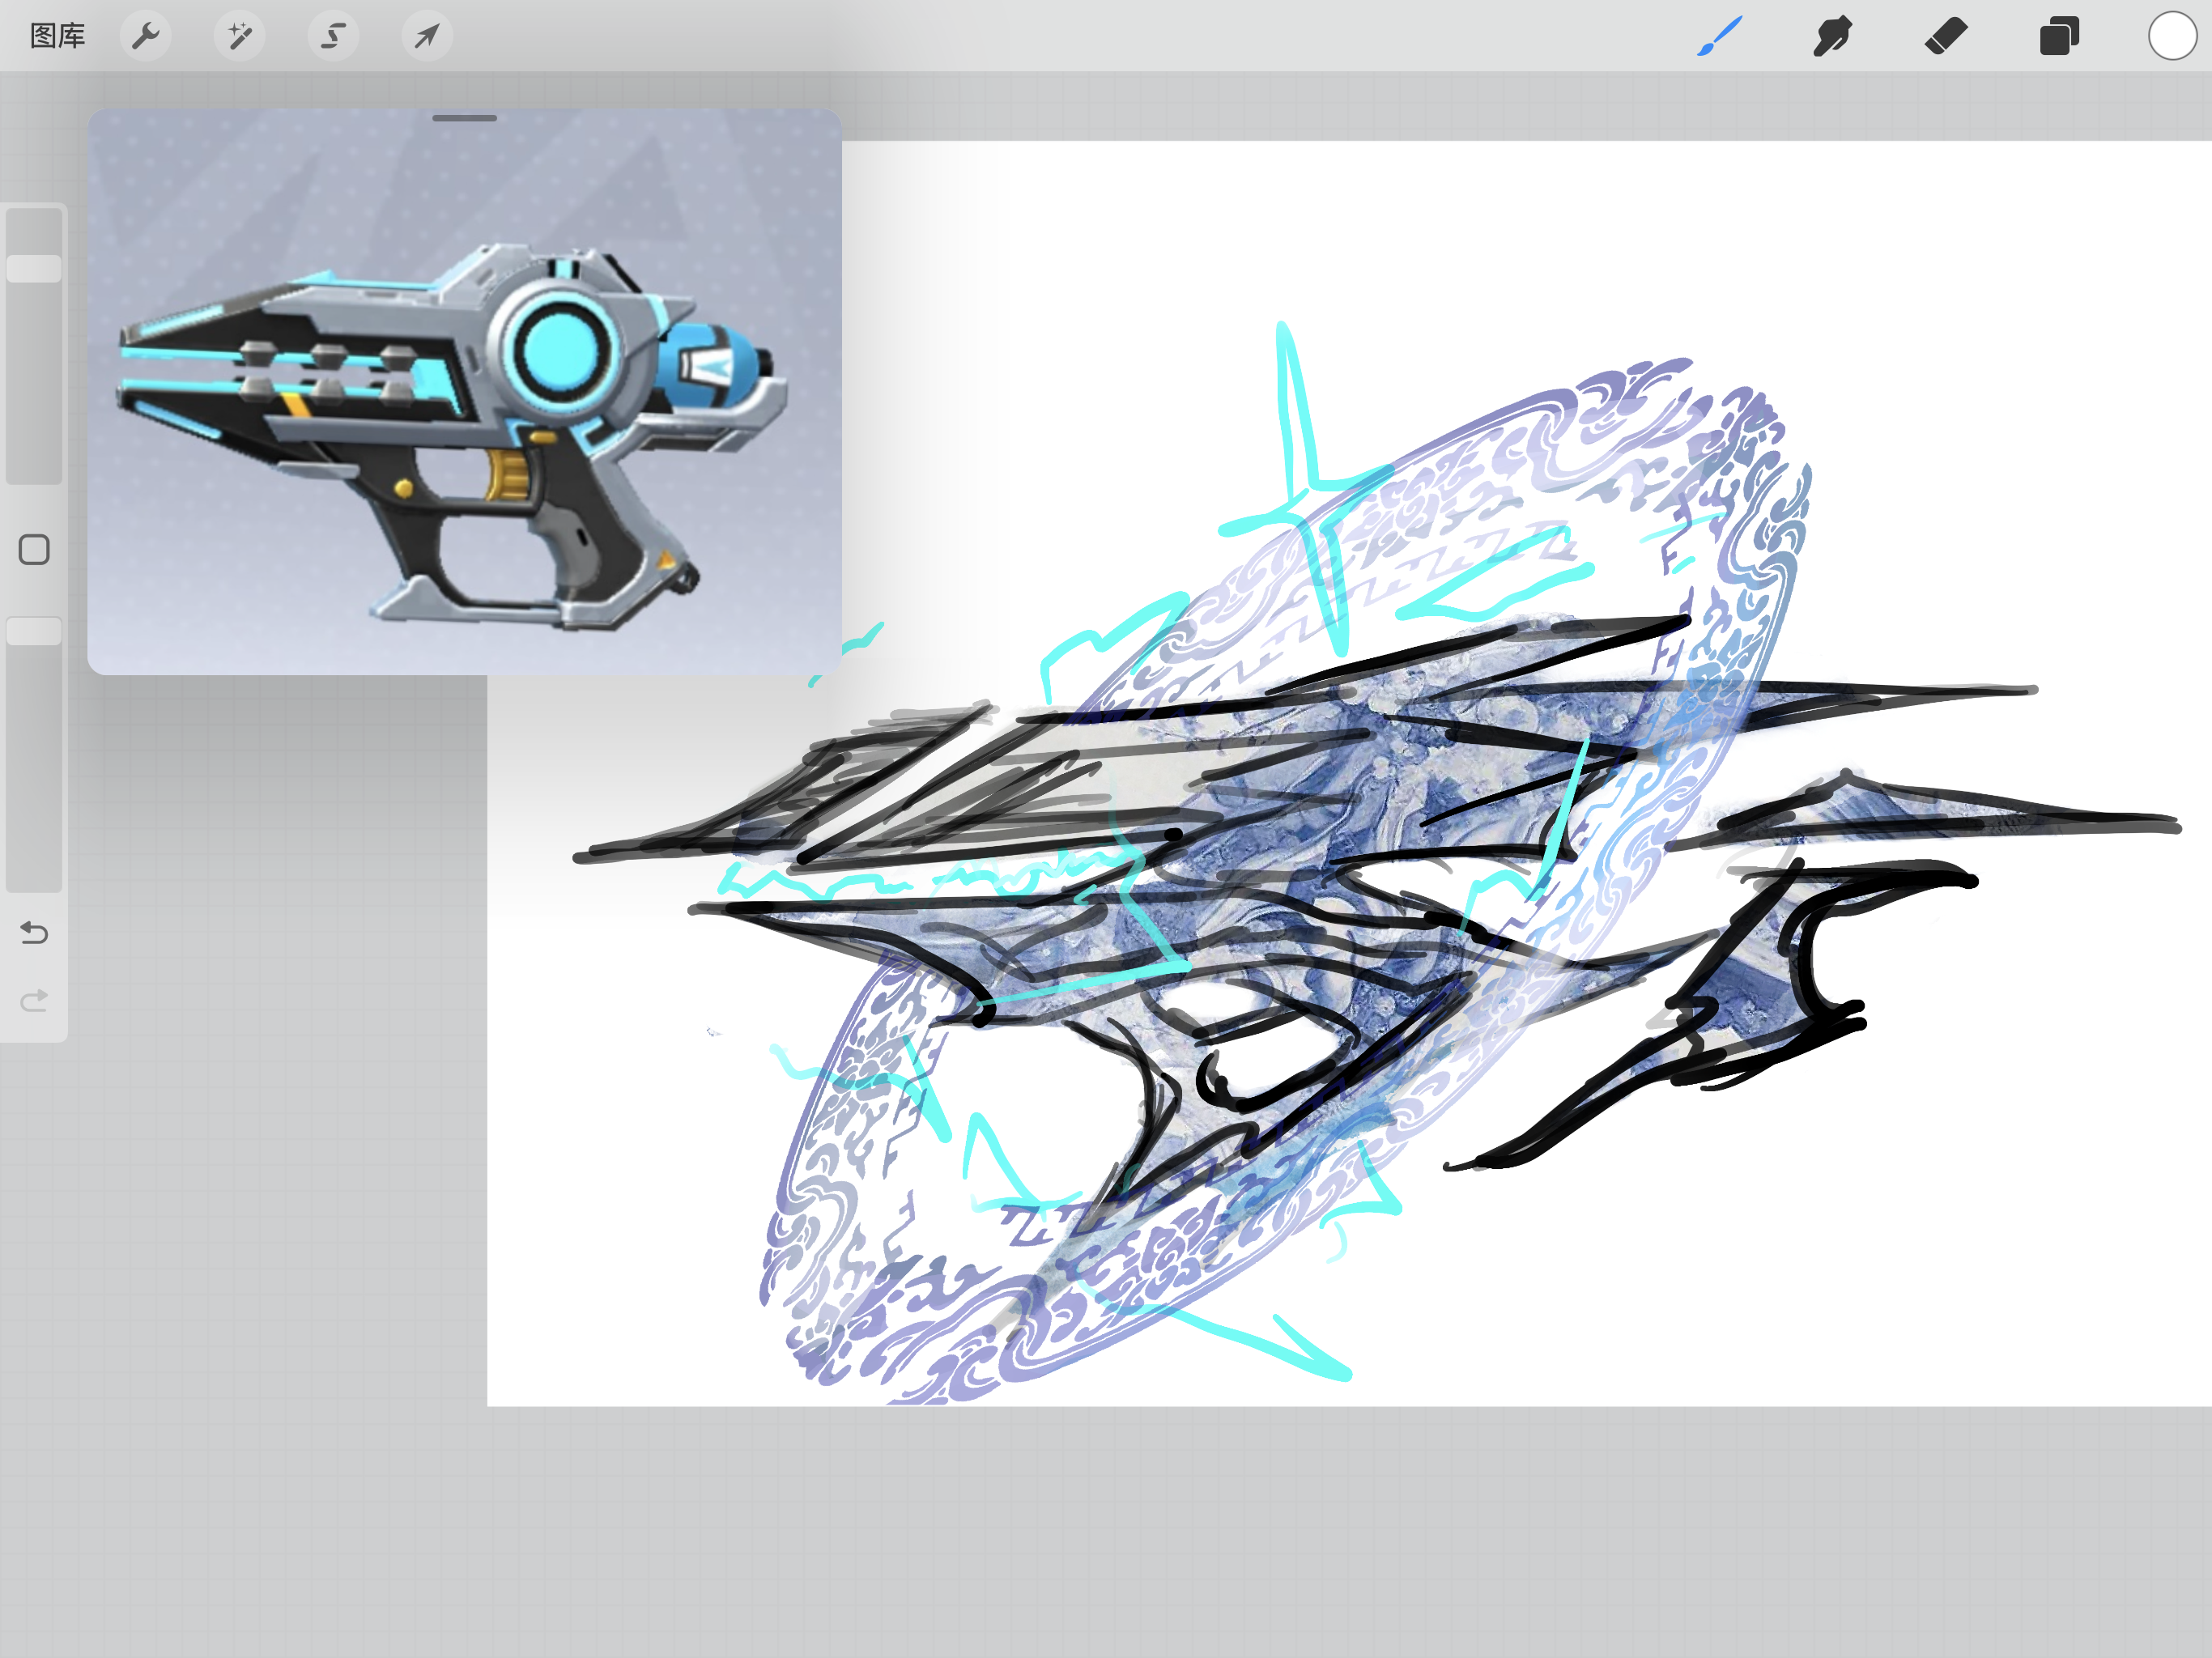Open the Layers panel
This screenshot has width=2212, height=1658.
2059,36
